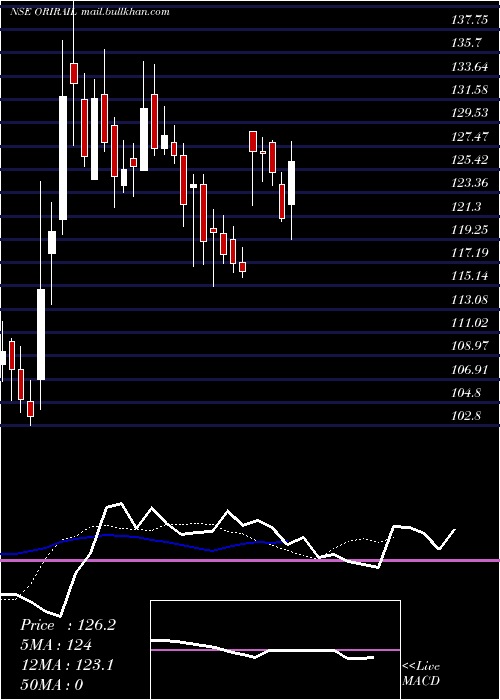Click the 119.25 price axis label
The width and height of the screenshot is (500, 700).
coord(470,229)
